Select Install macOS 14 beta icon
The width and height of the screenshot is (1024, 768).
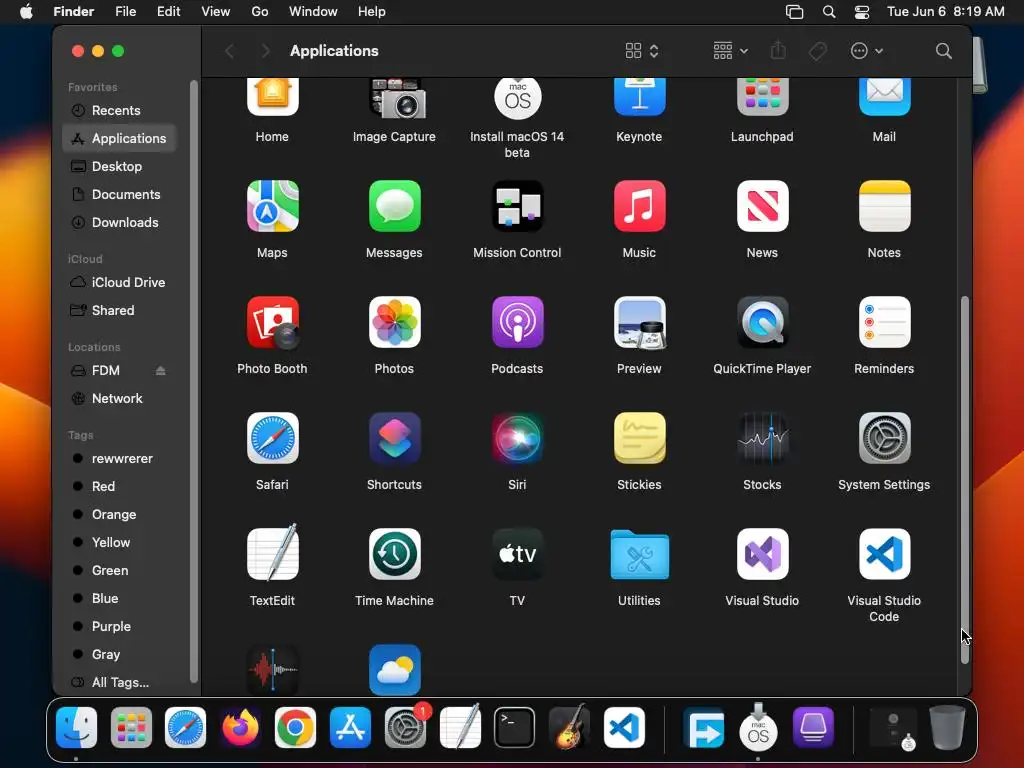coord(517,98)
